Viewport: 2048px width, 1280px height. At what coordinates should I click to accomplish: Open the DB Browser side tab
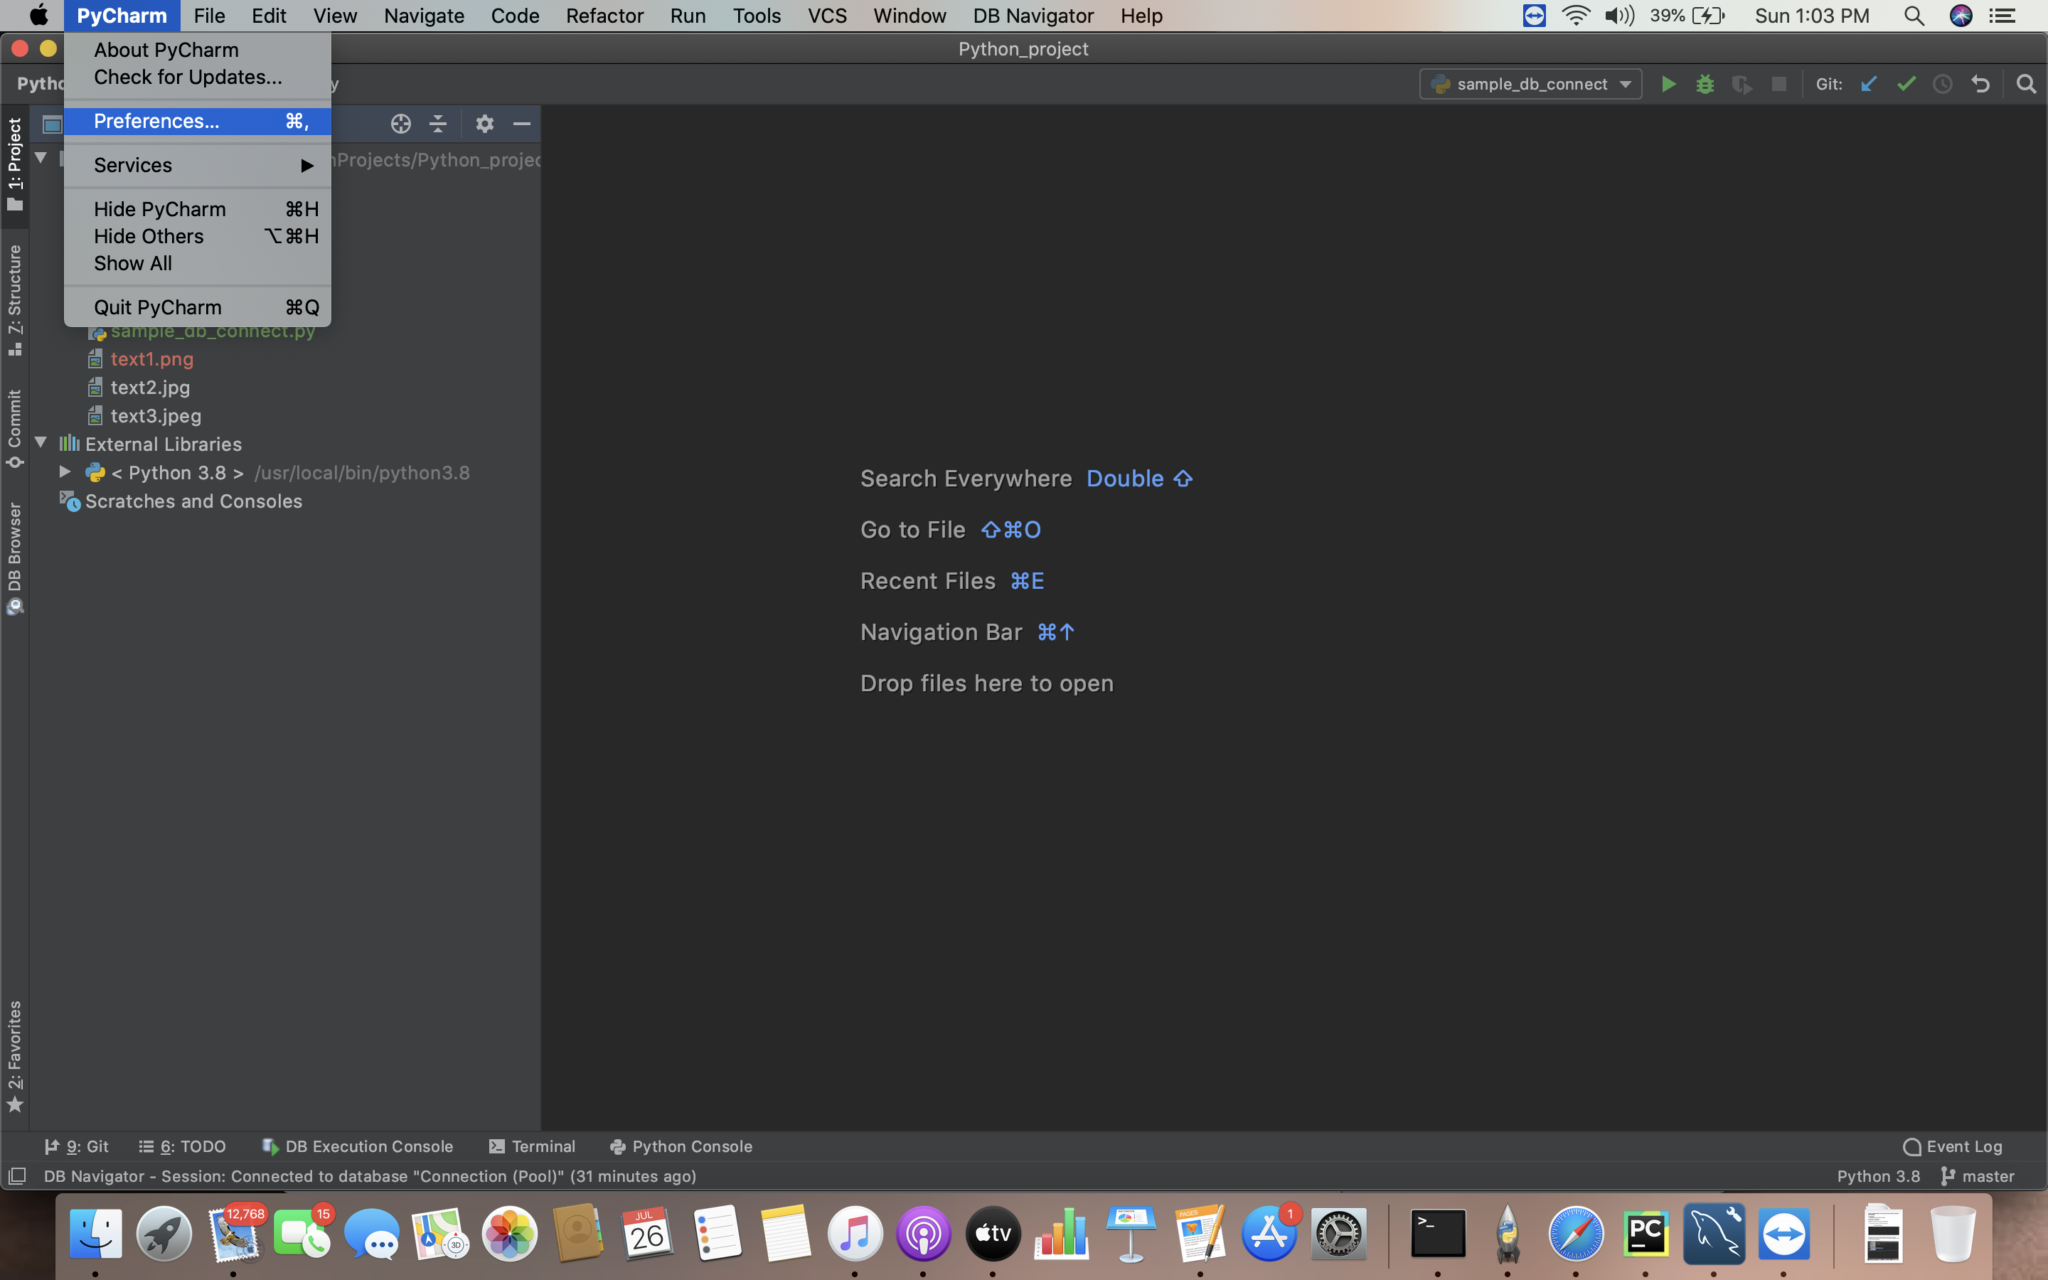15,558
